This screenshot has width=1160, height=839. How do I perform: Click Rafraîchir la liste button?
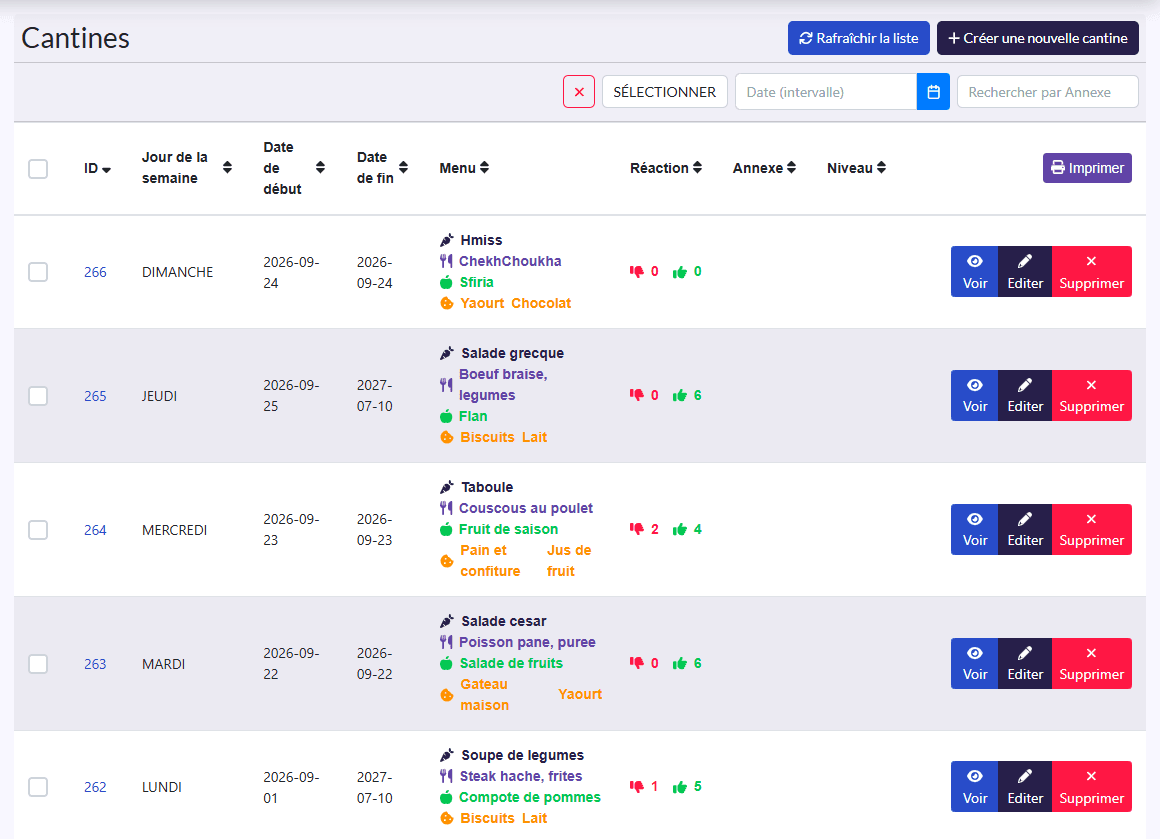[858, 38]
